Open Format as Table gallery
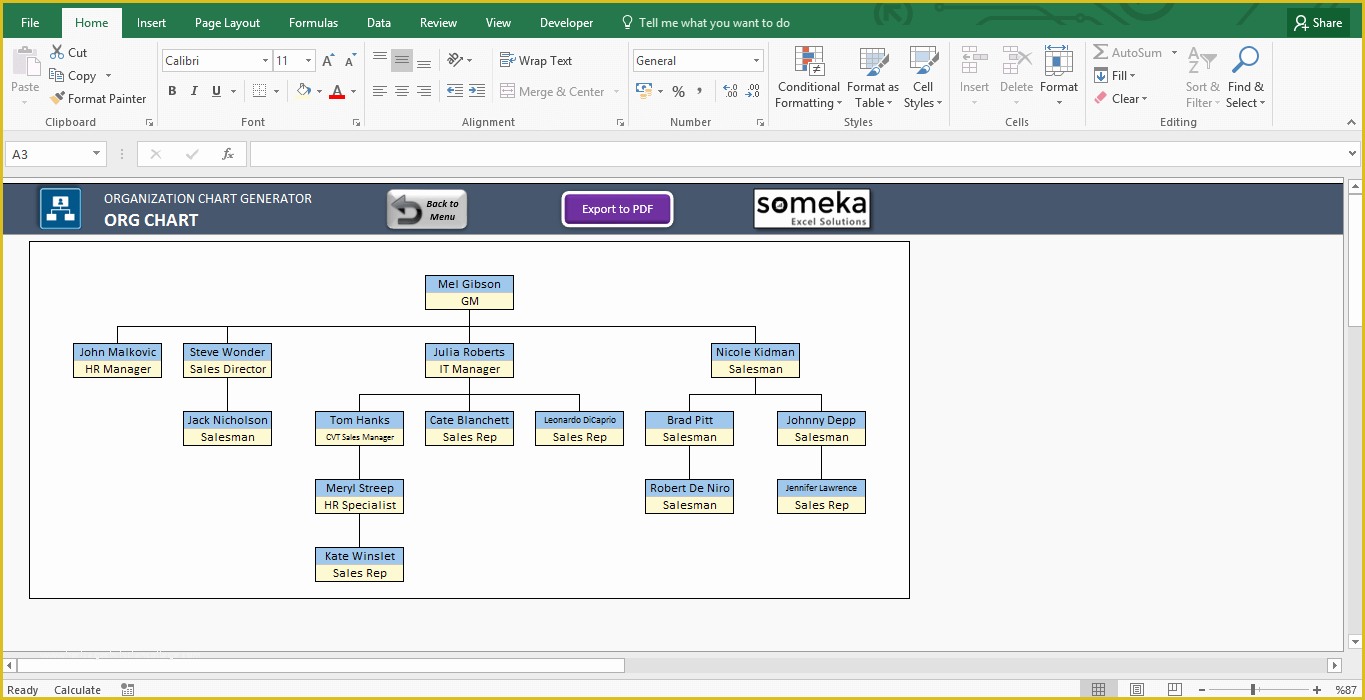Viewport: 1365px width, 700px height. click(x=873, y=78)
